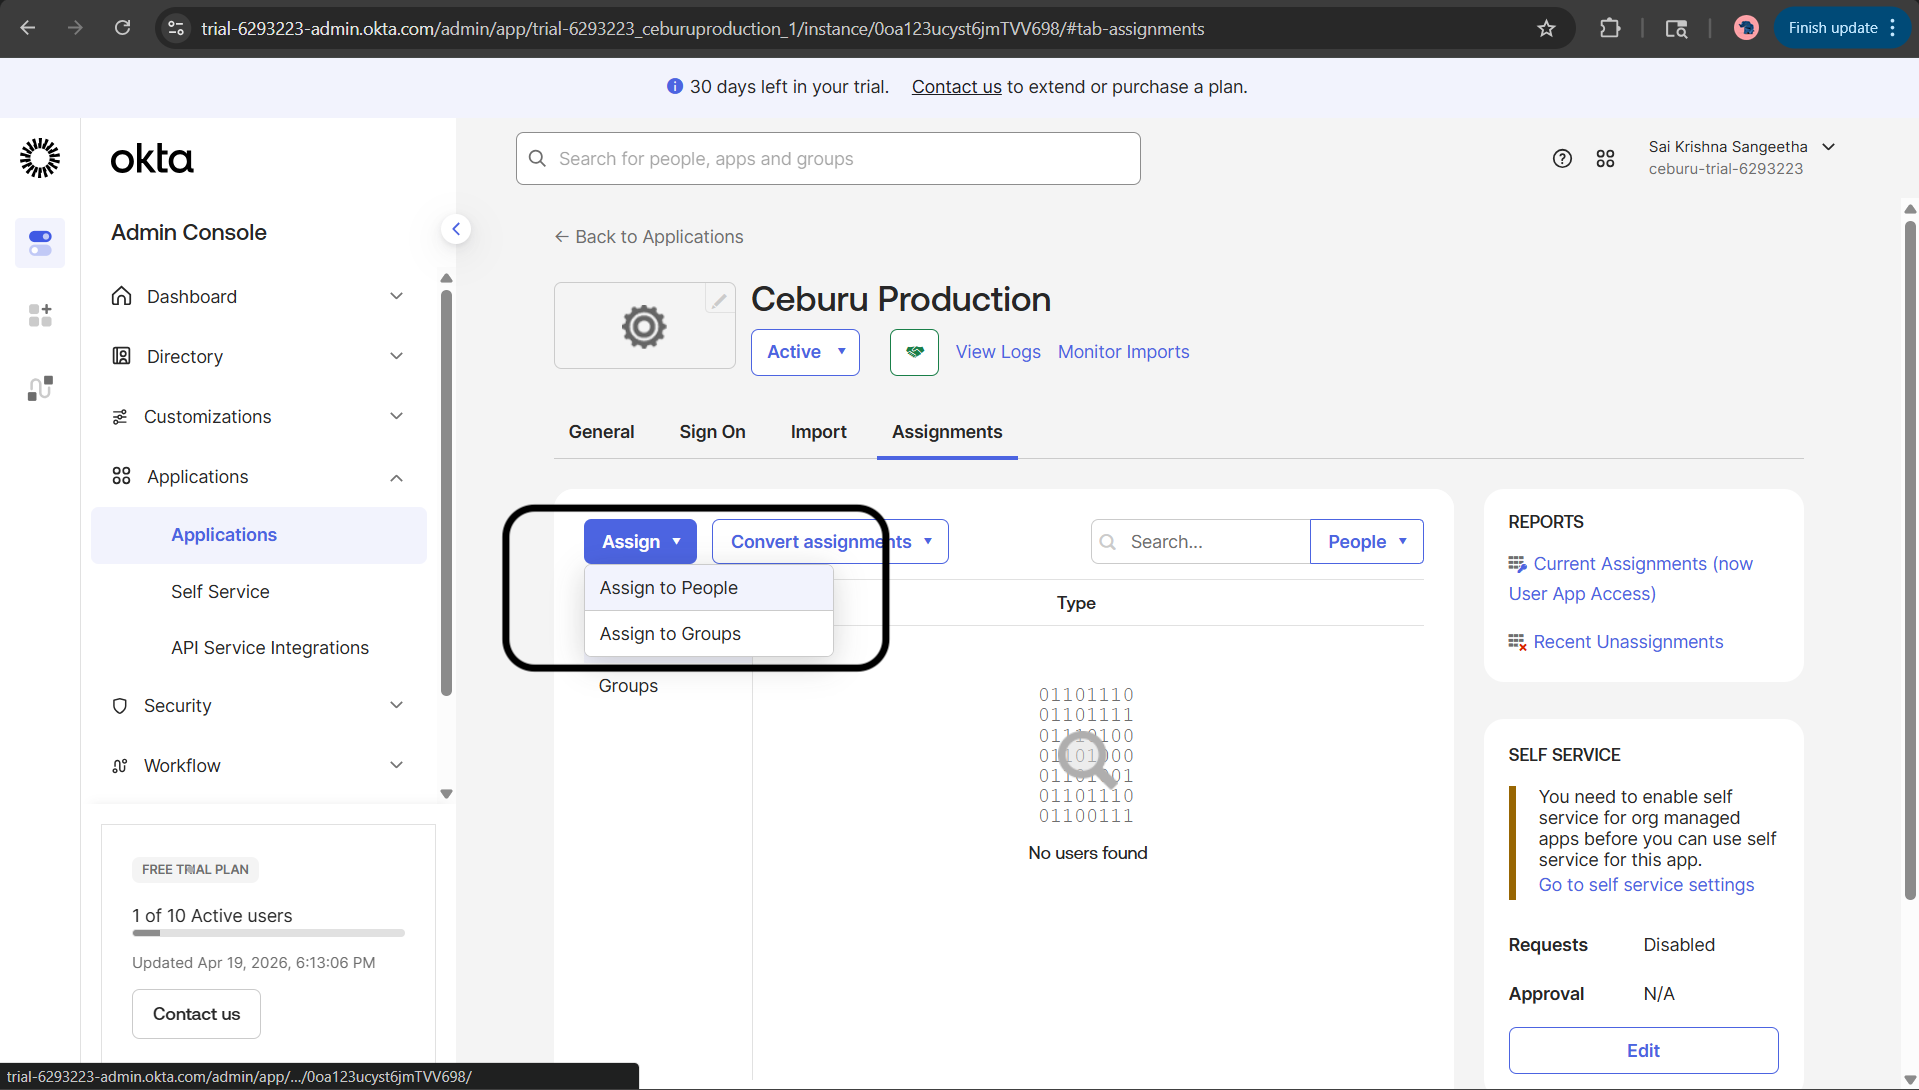Click the Dashboard home icon
This screenshot has height=1090, width=1919.
coord(122,296)
